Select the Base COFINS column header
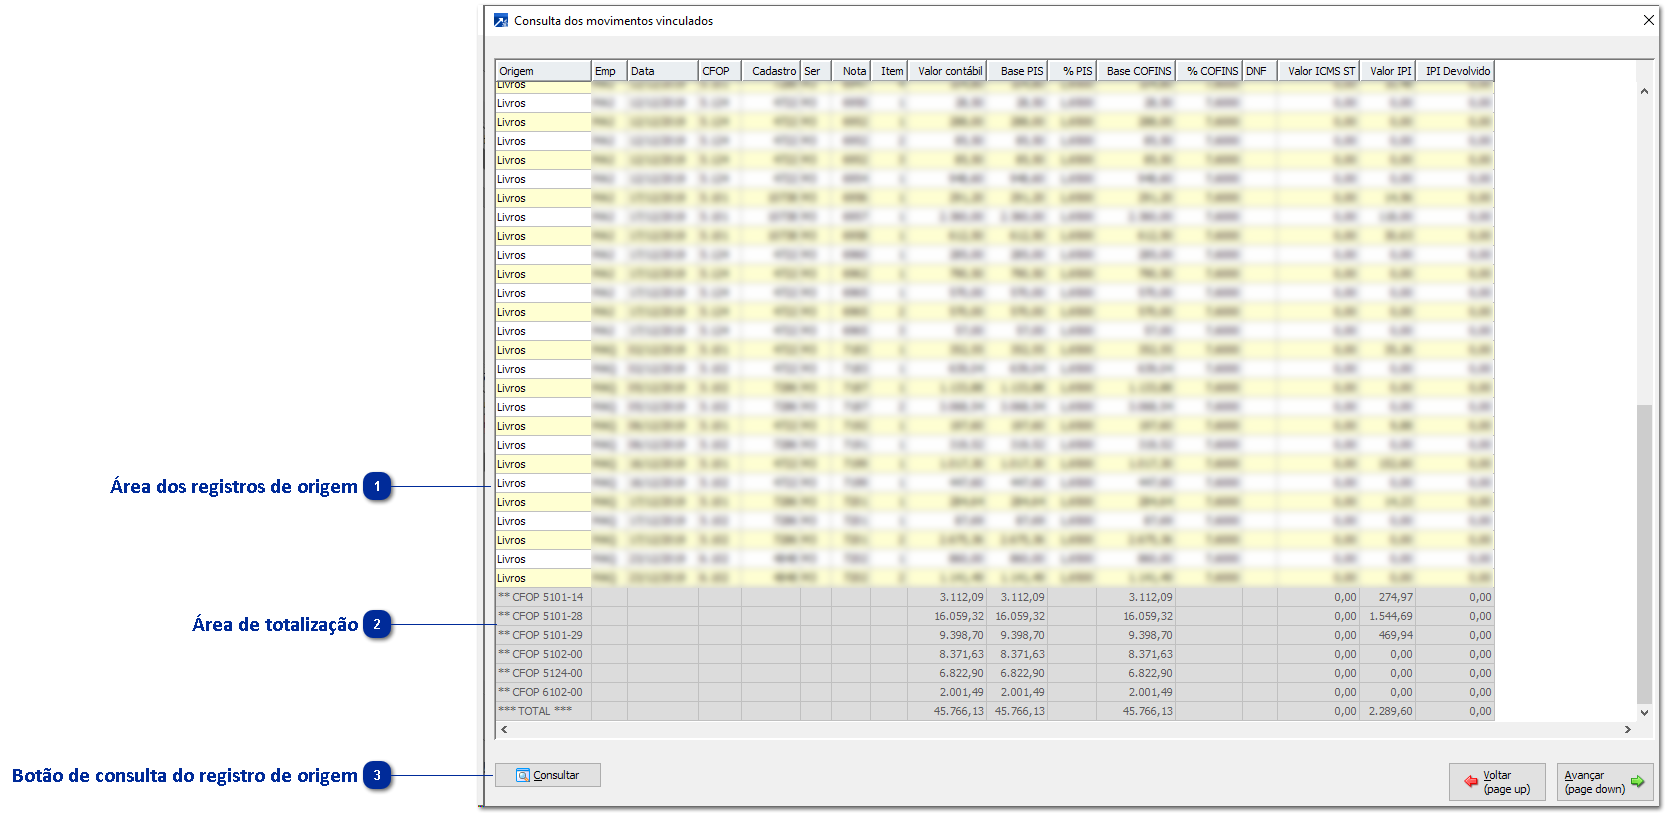Viewport: 1668px width, 816px height. [x=1137, y=71]
